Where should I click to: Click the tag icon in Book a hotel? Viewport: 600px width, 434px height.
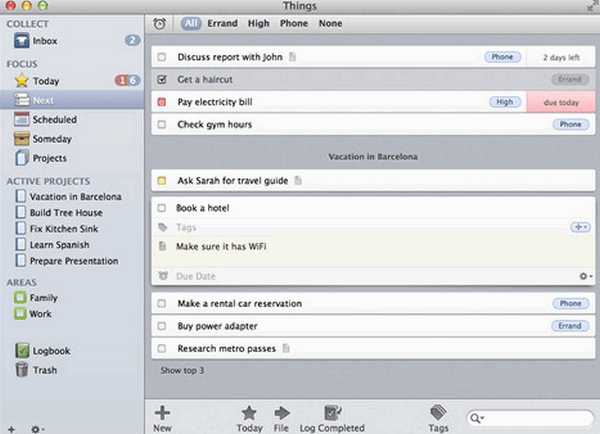(x=163, y=227)
